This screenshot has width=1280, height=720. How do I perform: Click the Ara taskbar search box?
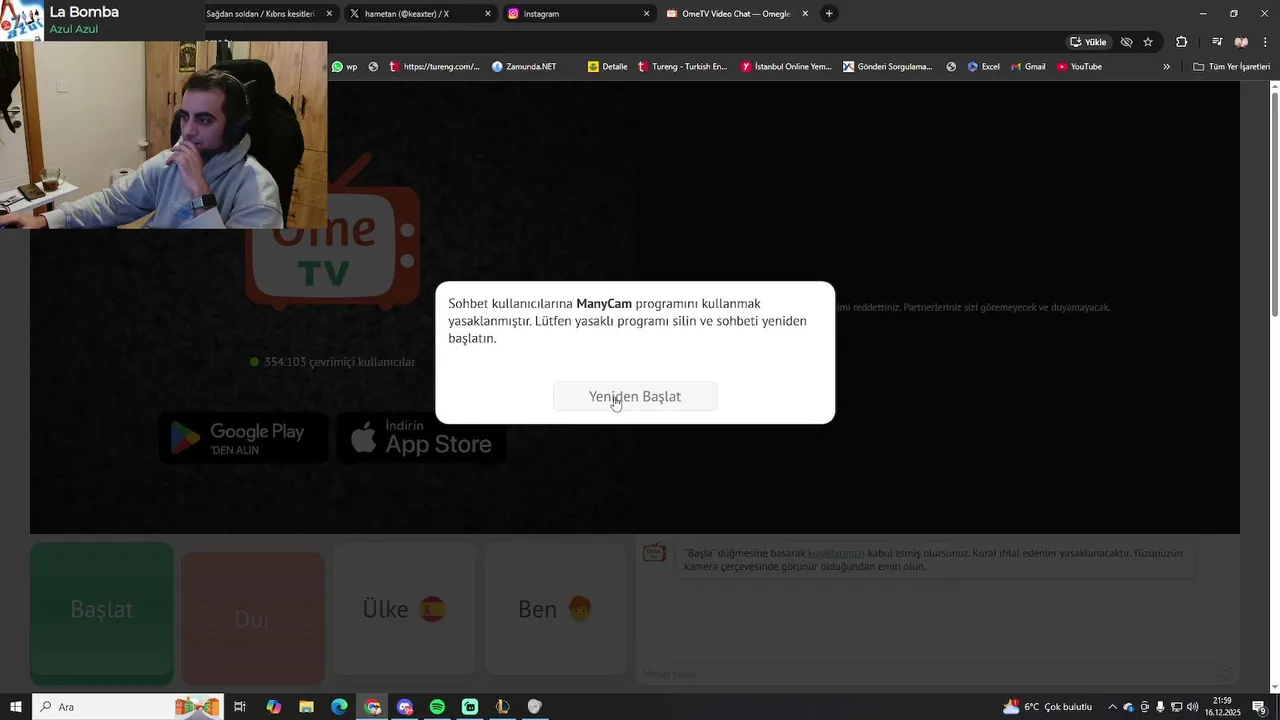127,707
